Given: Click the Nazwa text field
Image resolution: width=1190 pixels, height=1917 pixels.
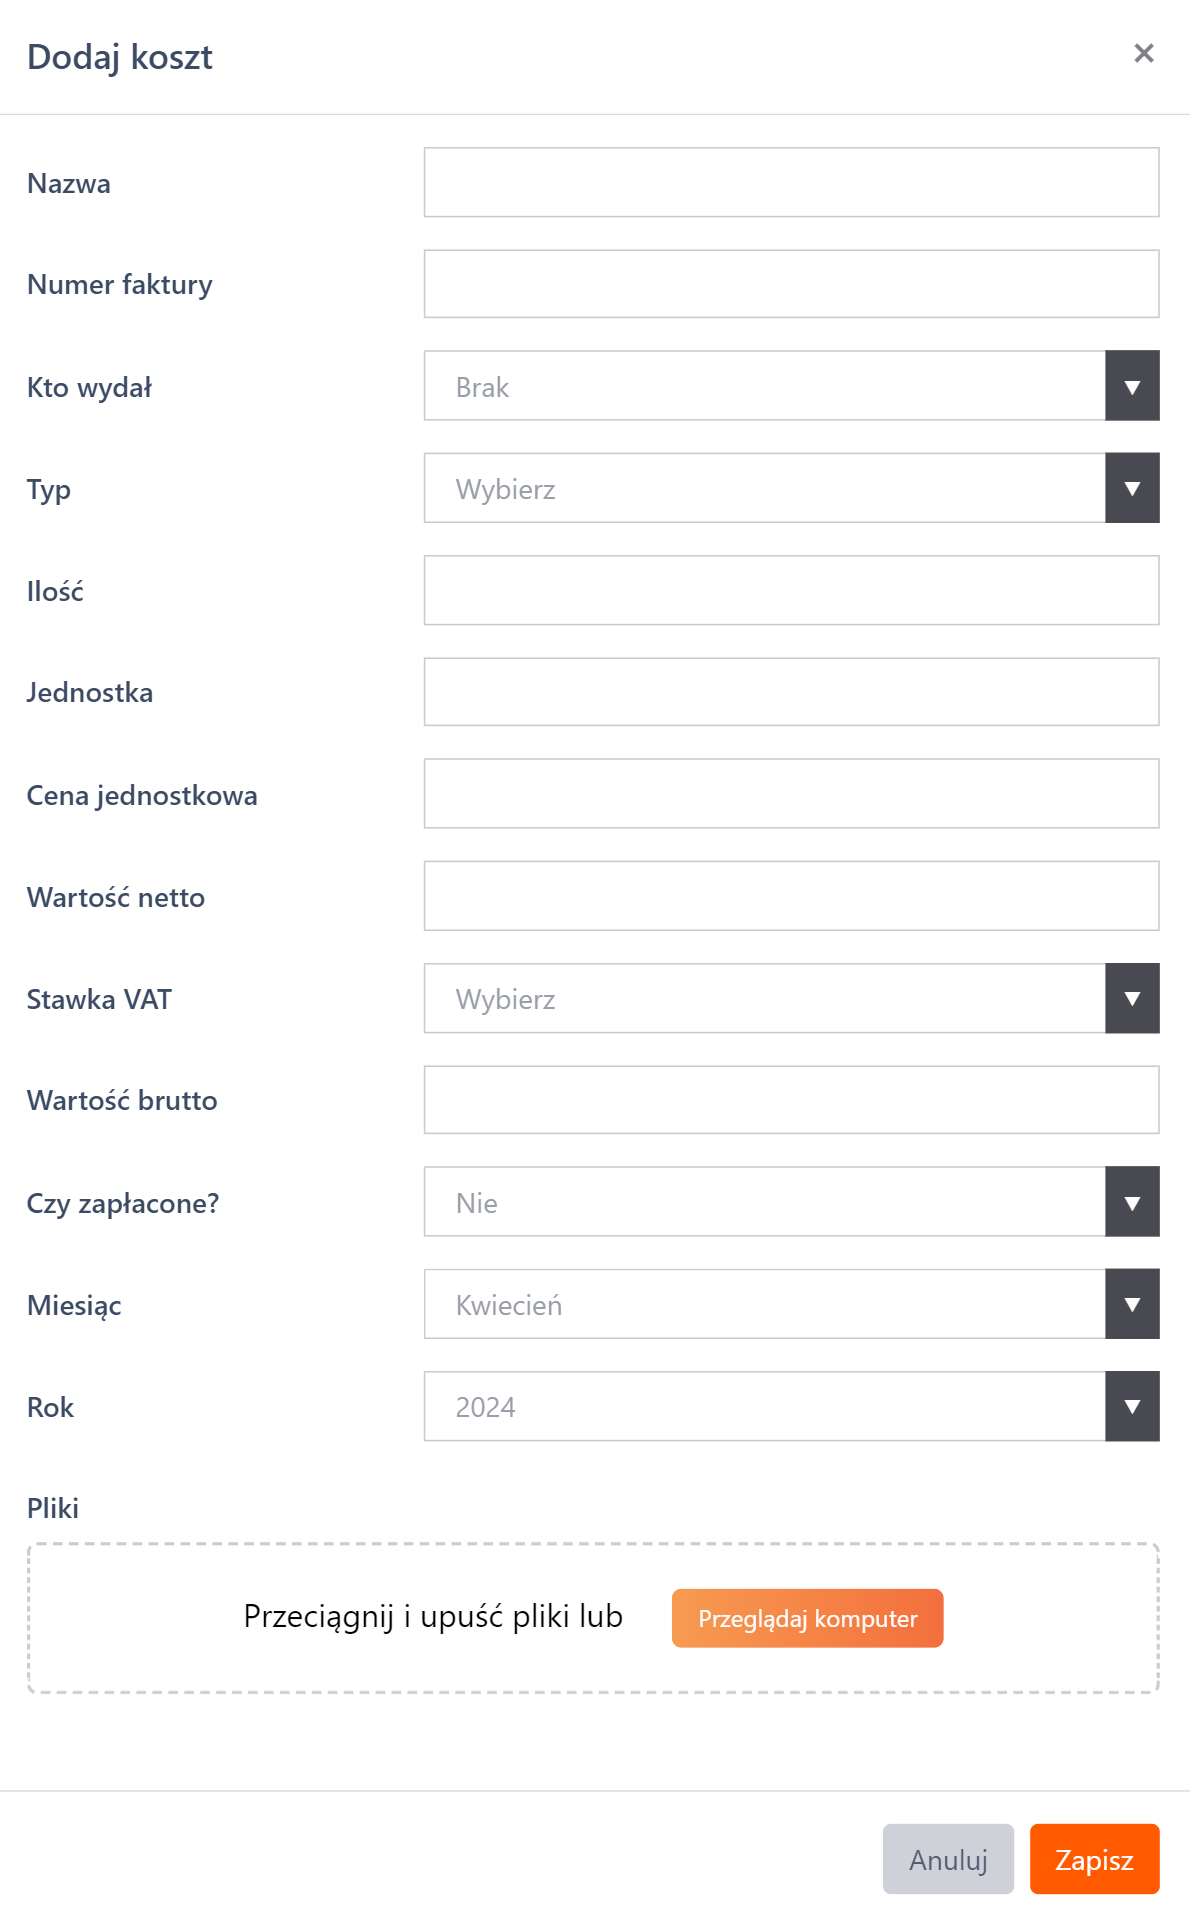Looking at the screenshot, I should click(x=791, y=183).
